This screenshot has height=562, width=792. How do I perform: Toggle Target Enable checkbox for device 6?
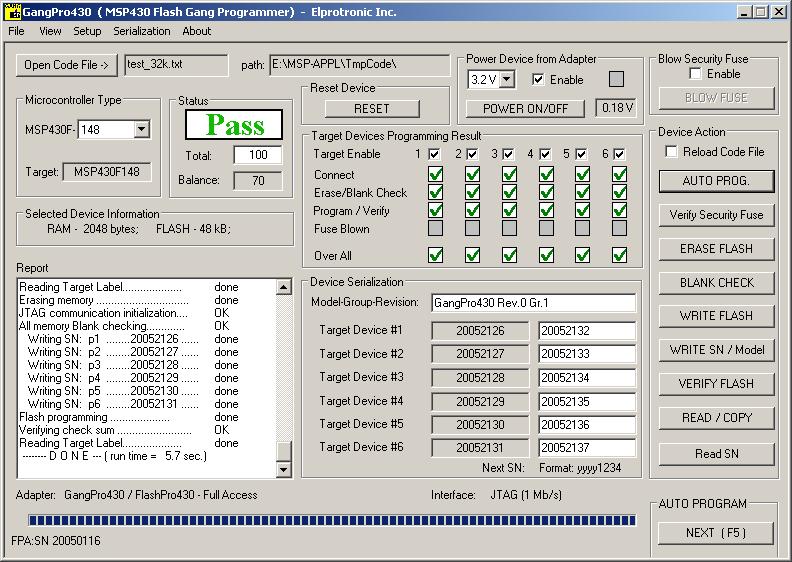(619, 154)
